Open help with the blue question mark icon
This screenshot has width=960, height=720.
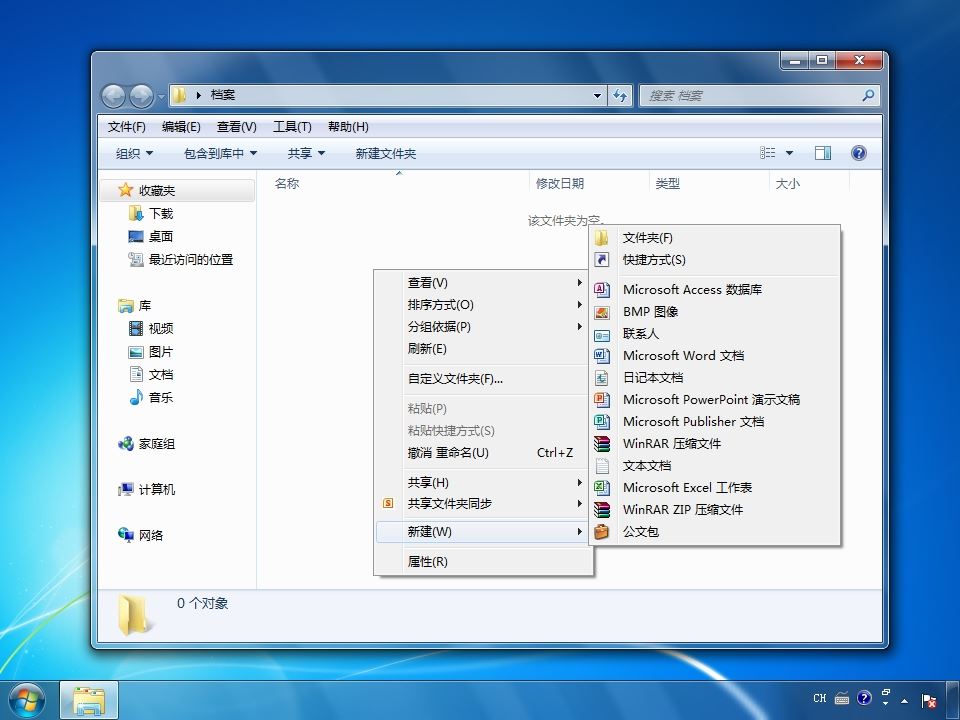[858, 153]
